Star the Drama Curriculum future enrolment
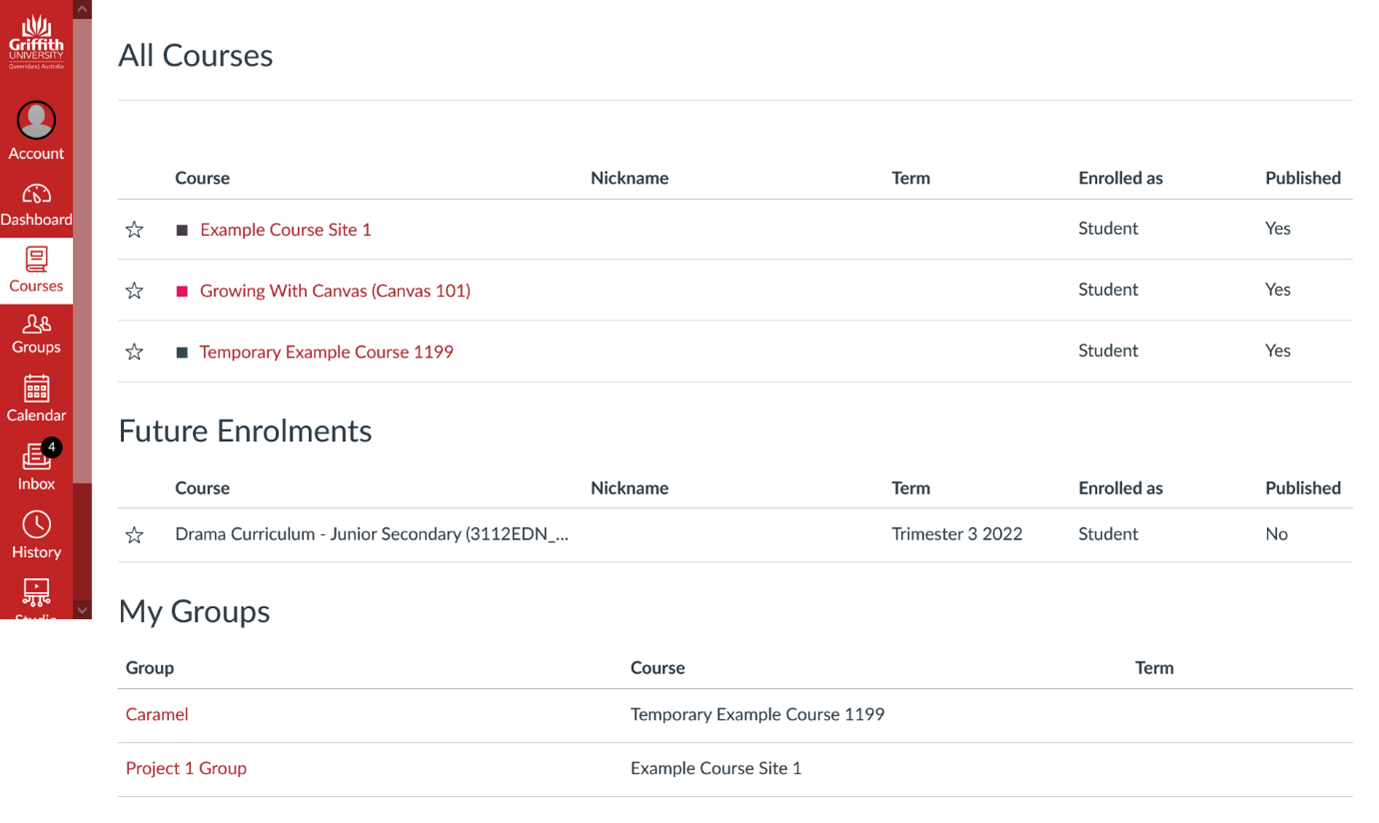The image size is (1379, 823). click(134, 535)
